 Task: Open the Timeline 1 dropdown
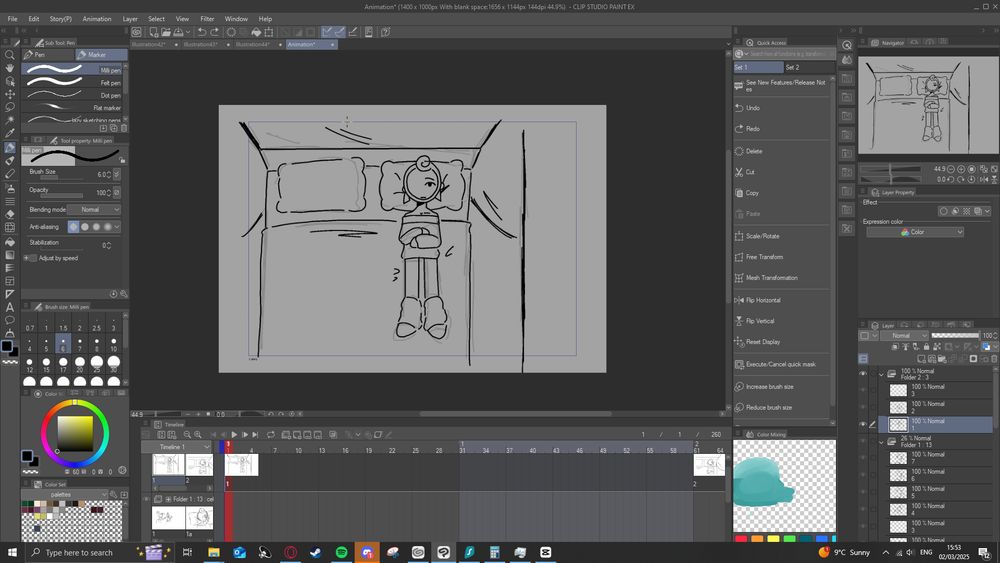[176, 447]
